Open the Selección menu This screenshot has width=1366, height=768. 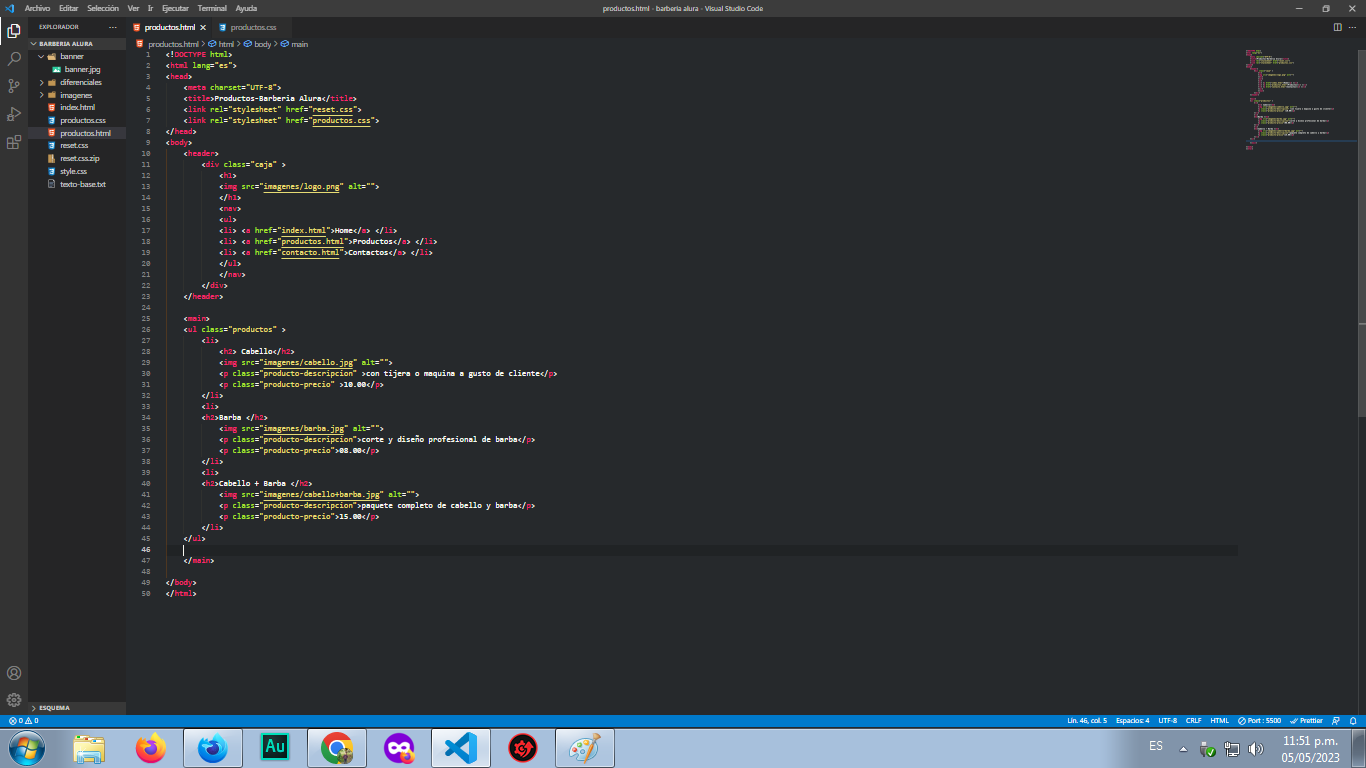coord(103,8)
